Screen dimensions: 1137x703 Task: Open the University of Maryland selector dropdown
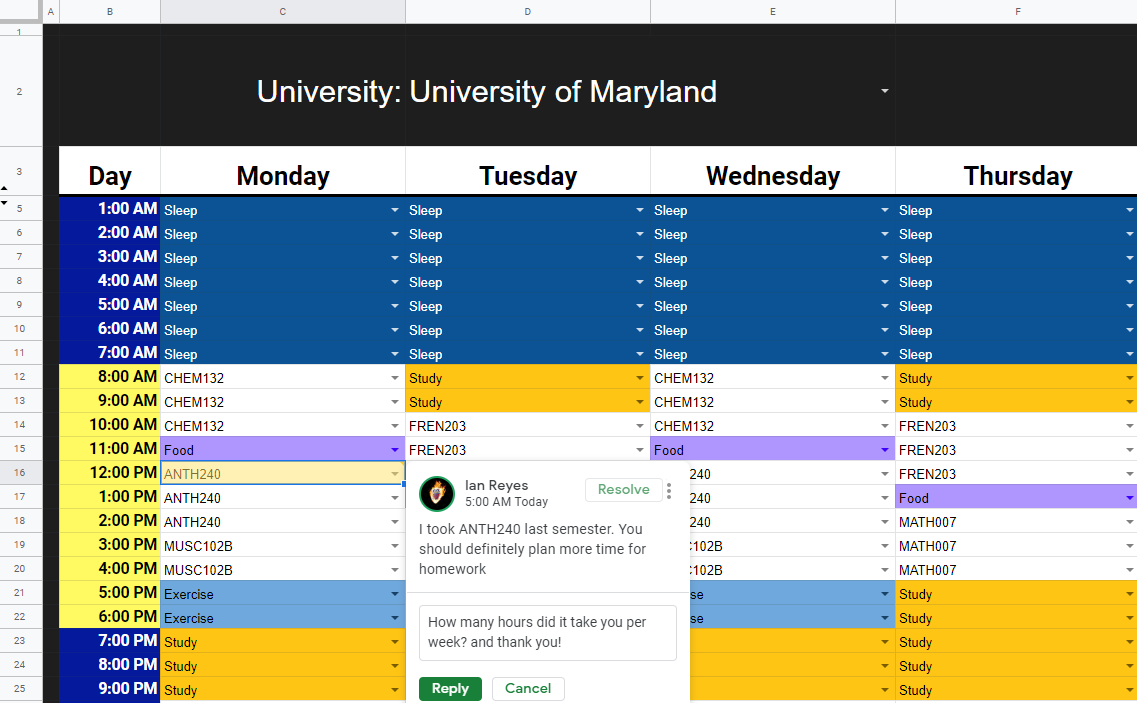(884, 91)
